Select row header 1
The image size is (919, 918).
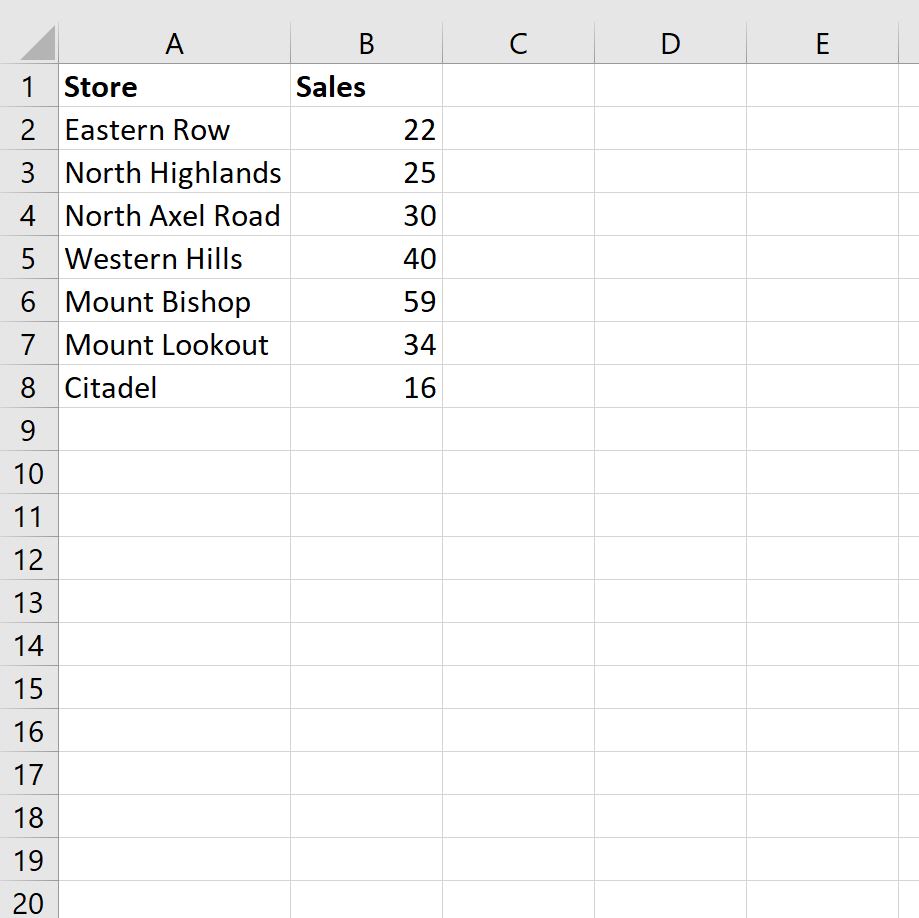(29, 87)
